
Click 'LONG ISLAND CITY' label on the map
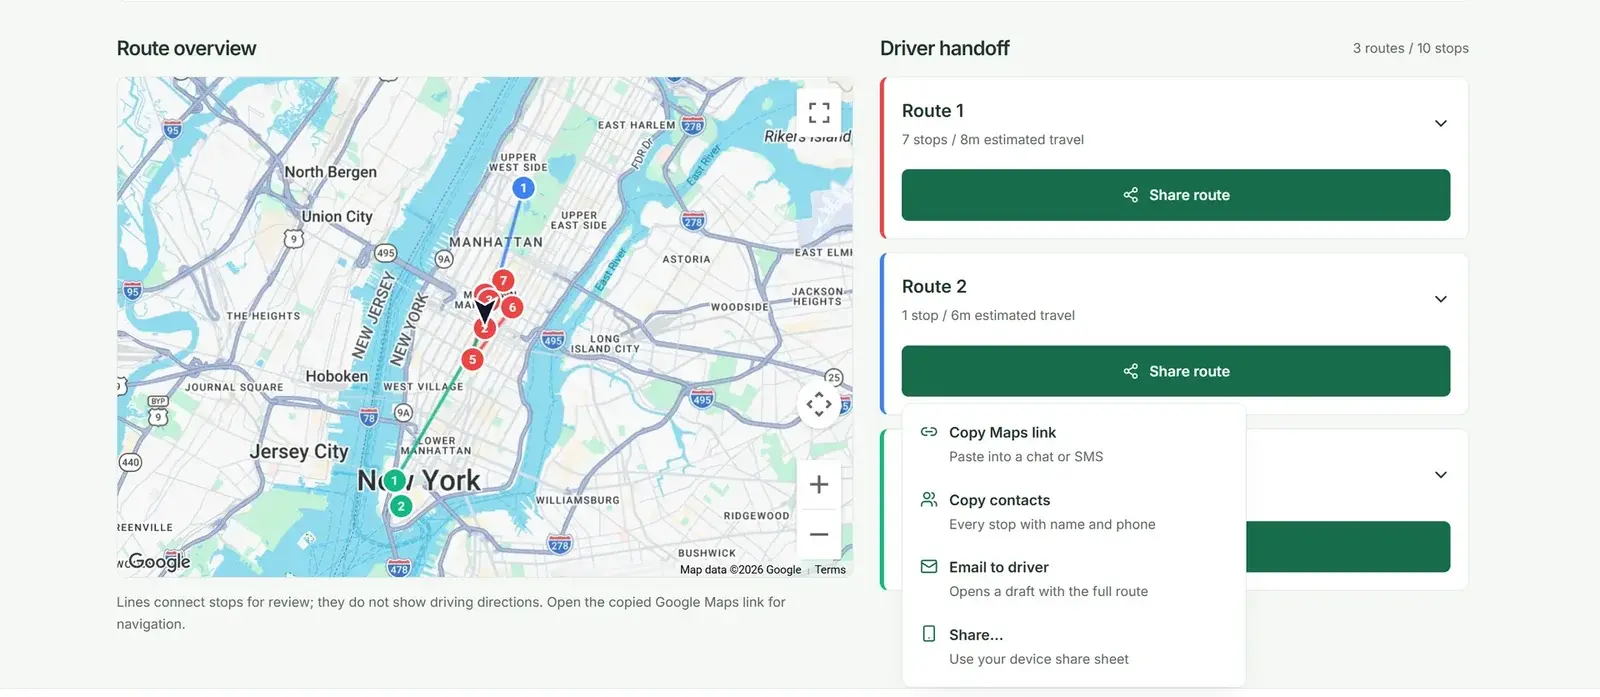coord(605,344)
